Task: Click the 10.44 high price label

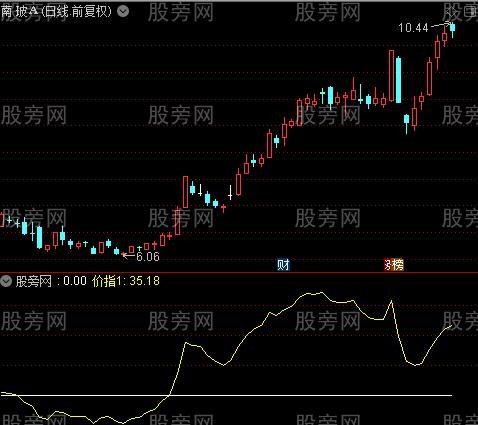Action: point(413,28)
